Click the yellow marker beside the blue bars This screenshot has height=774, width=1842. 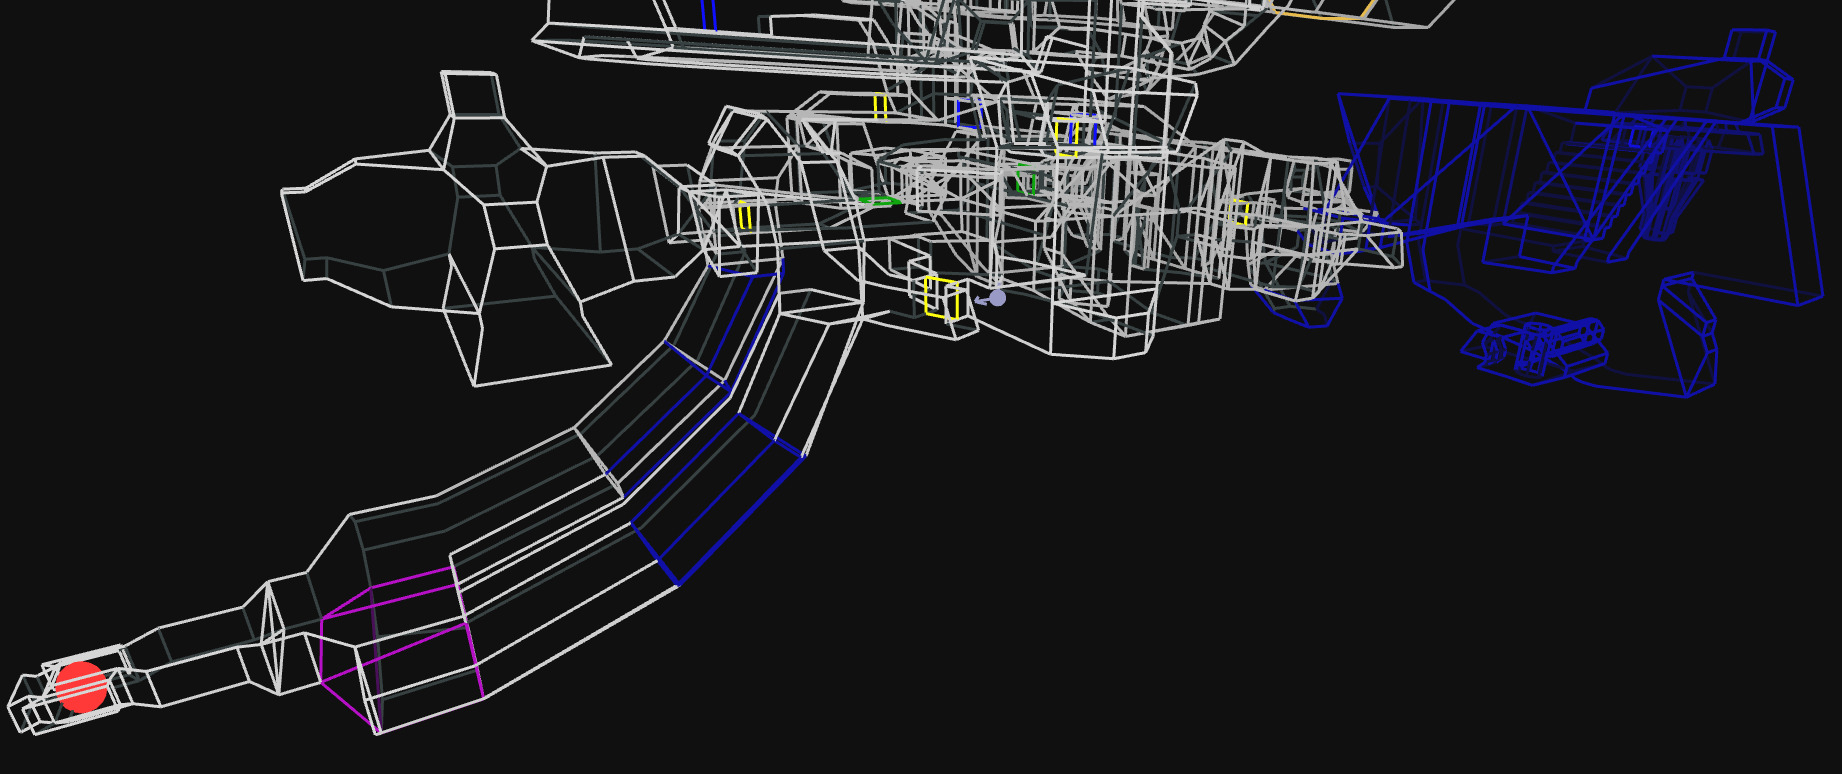(x=1065, y=136)
